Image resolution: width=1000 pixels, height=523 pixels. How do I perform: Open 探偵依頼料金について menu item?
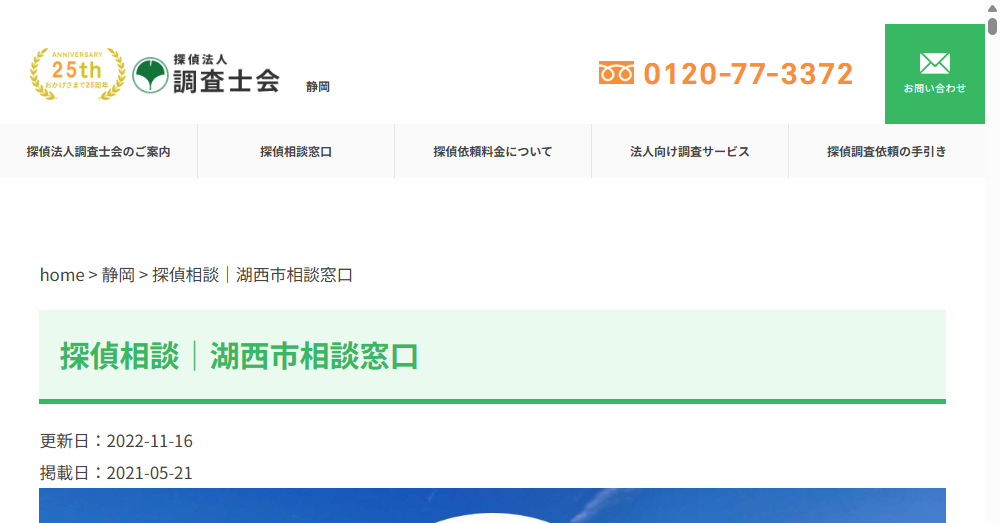click(492, 152)
